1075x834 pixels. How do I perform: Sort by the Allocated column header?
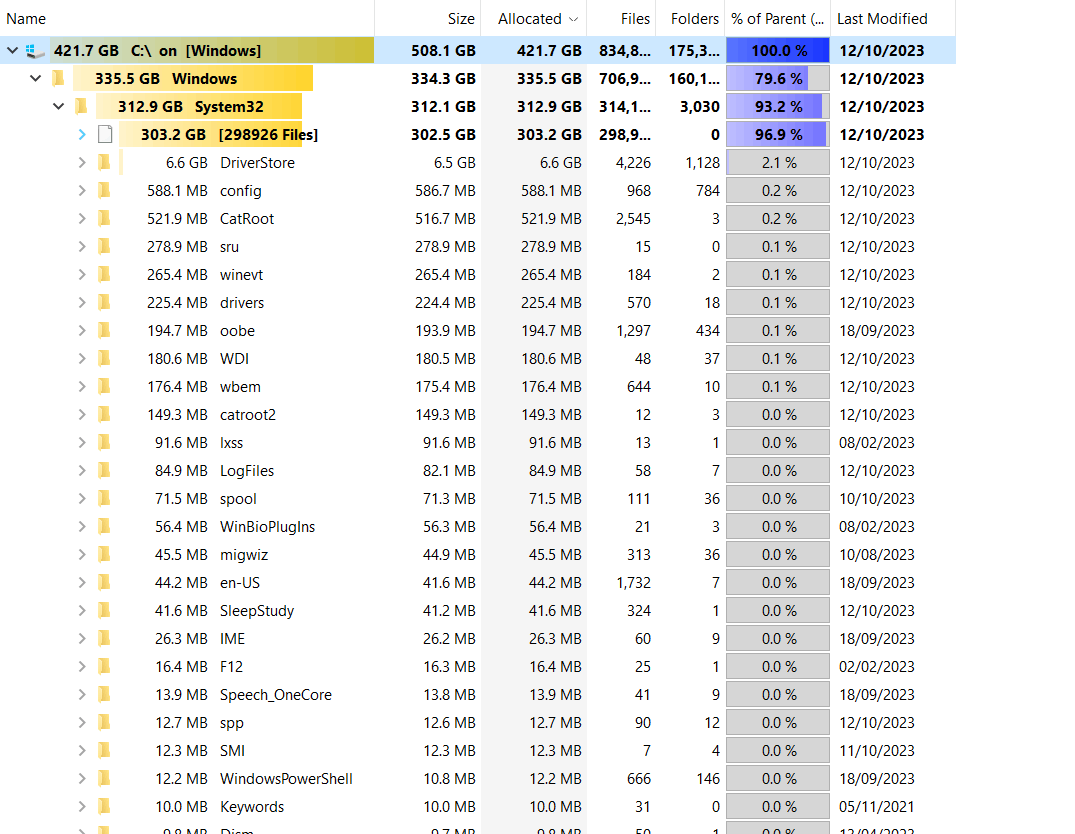pyautogui.click(x=534, y=19)
